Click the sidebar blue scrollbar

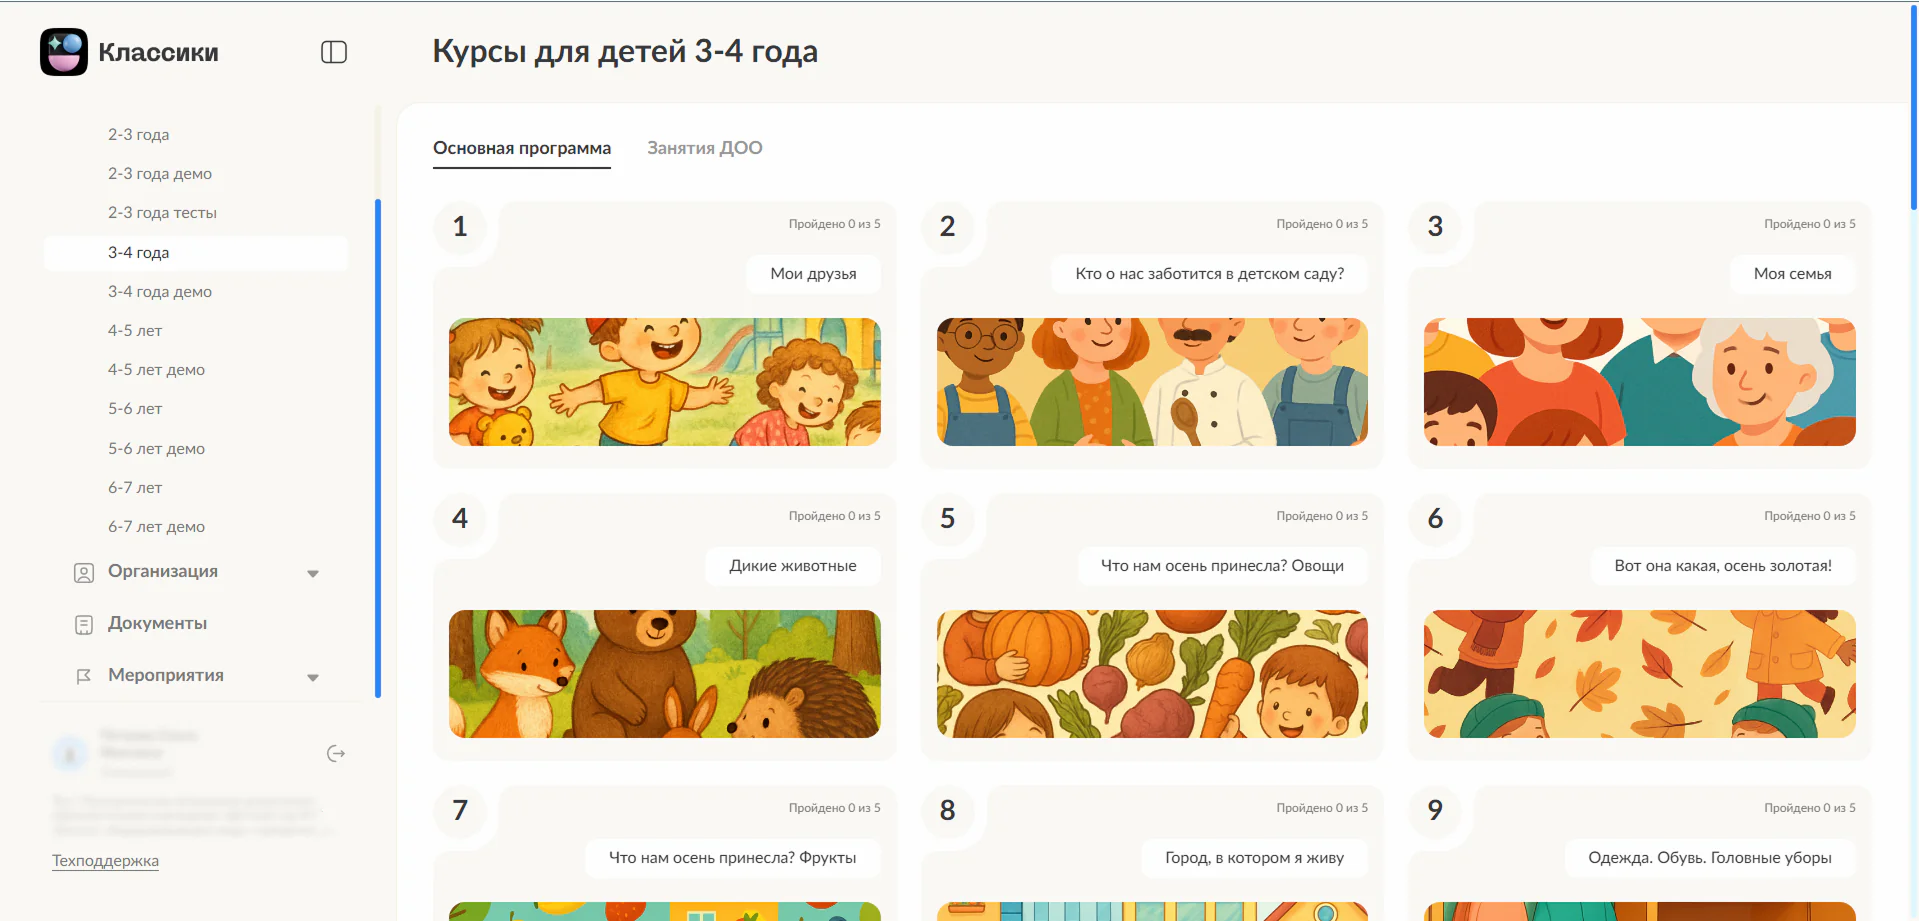378,448
